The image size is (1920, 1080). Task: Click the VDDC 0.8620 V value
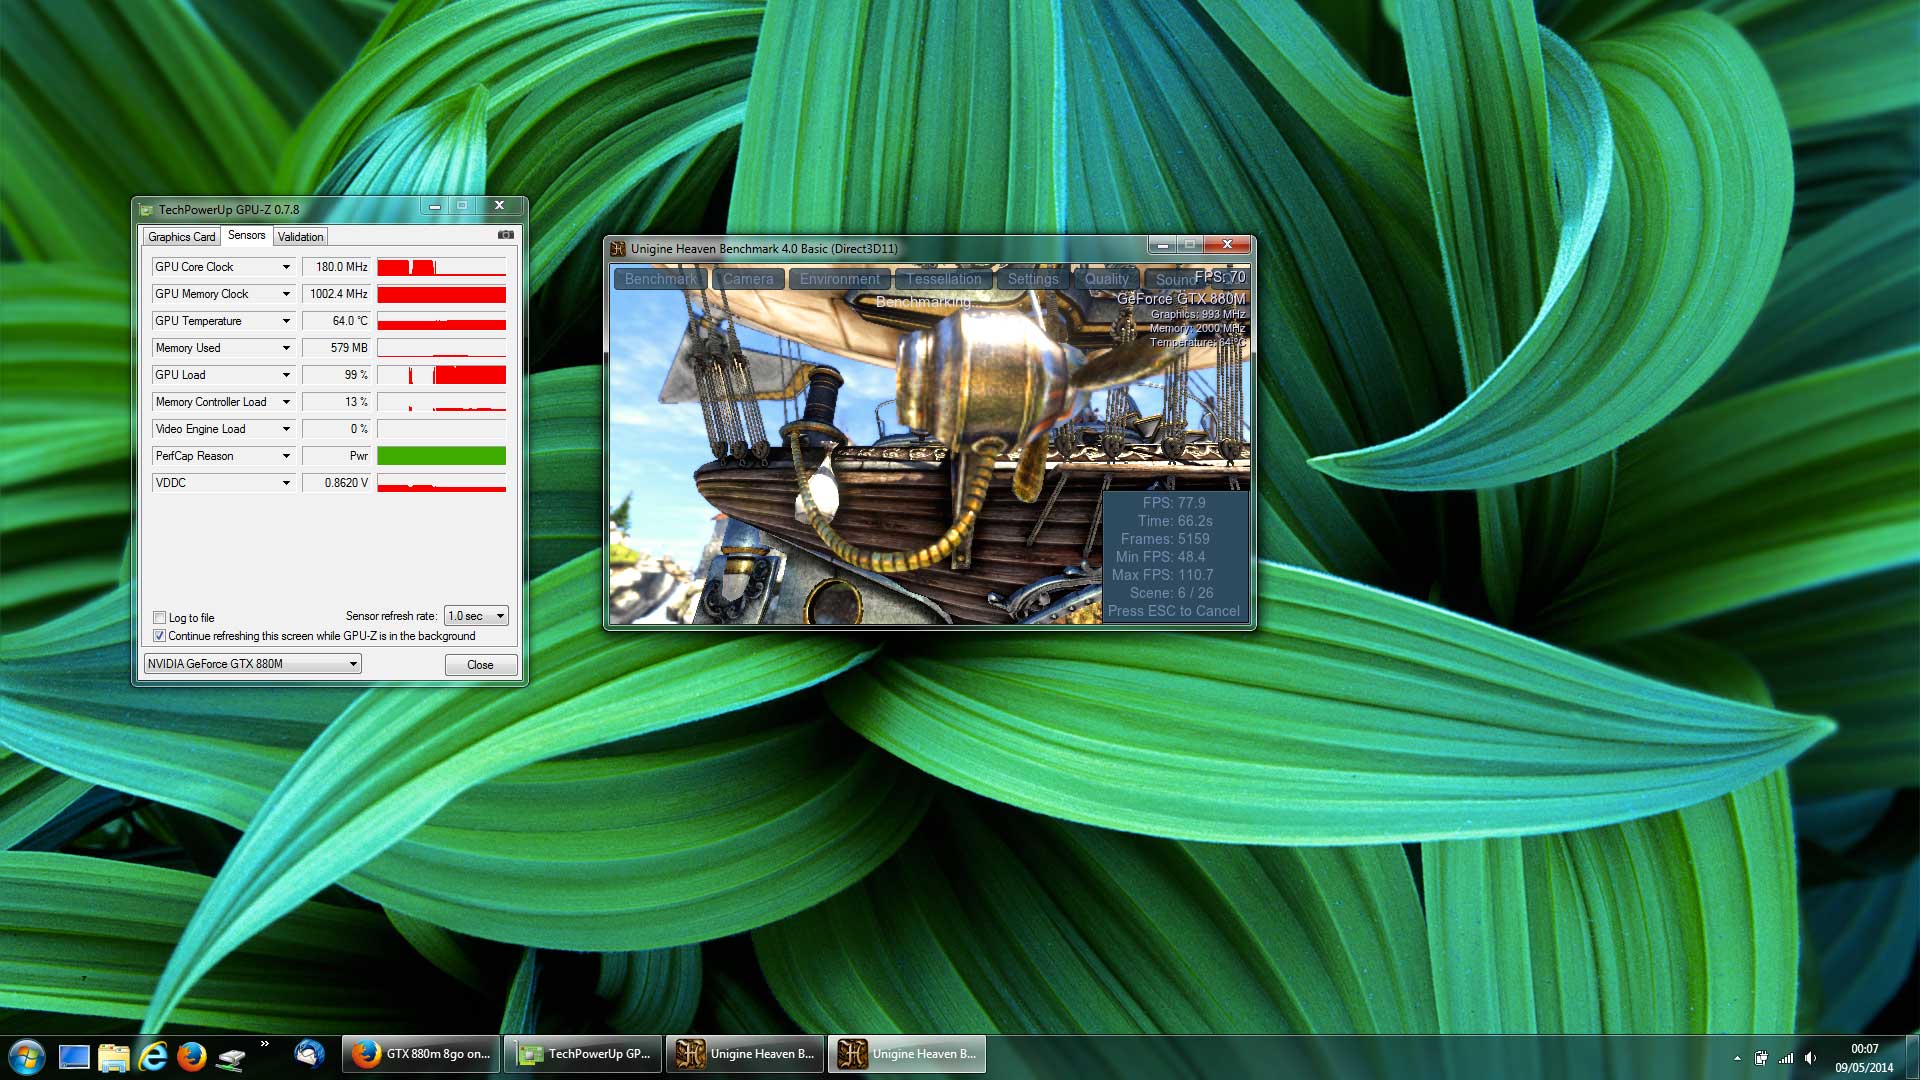click(x=337, y=483)
